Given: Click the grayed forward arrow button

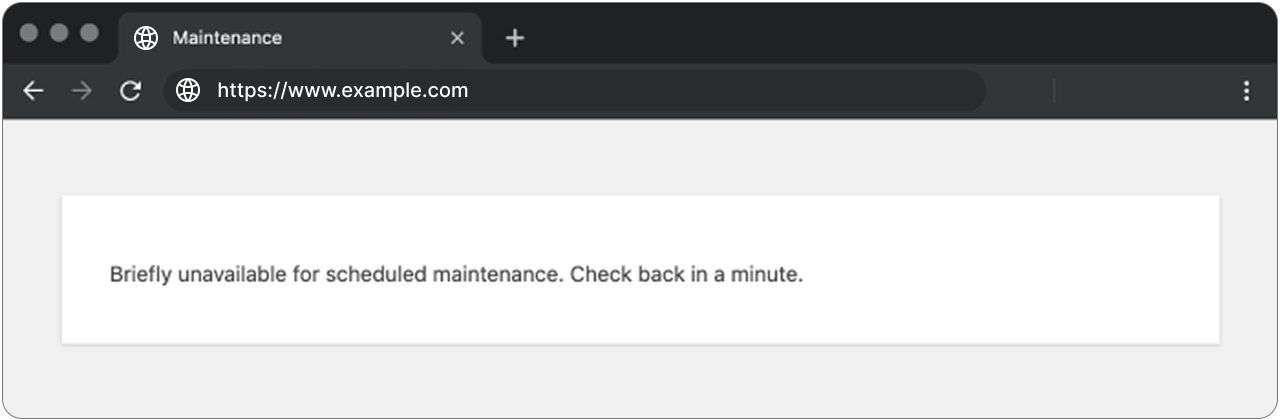Looking at the screenshot, I should coord(82,91).
